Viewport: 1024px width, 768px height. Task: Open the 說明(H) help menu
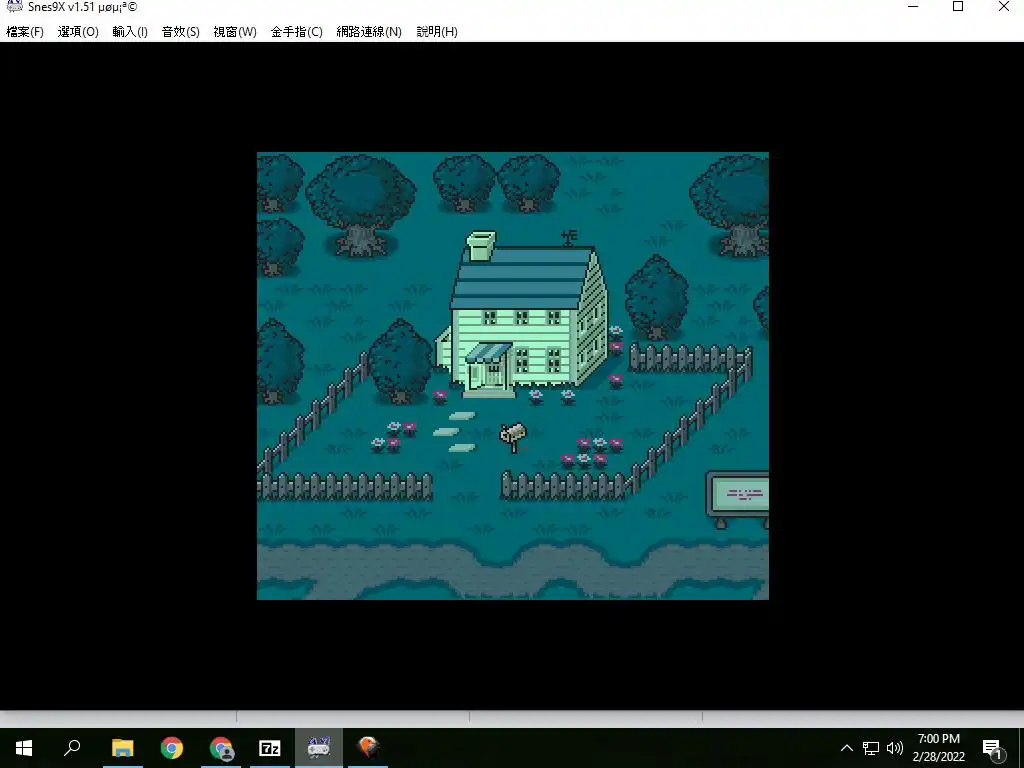[437, 31]
